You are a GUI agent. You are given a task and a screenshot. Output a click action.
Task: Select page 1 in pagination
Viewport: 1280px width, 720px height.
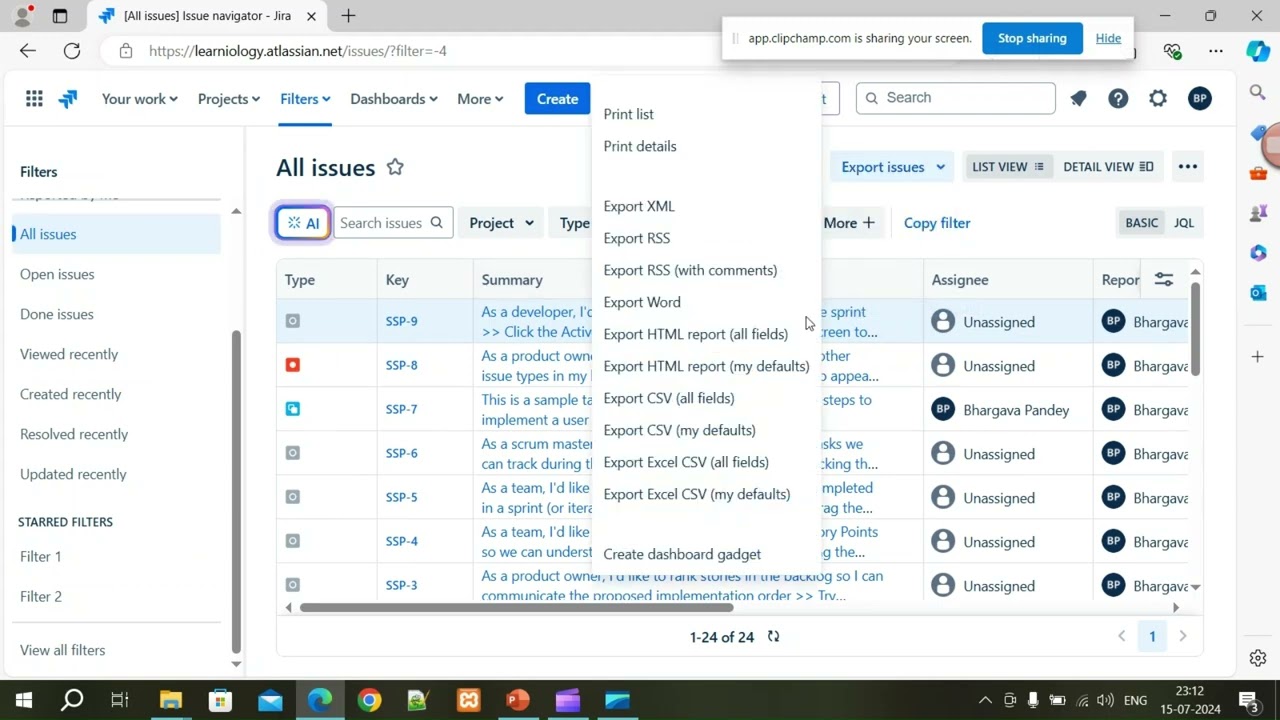pos(1152,636)
